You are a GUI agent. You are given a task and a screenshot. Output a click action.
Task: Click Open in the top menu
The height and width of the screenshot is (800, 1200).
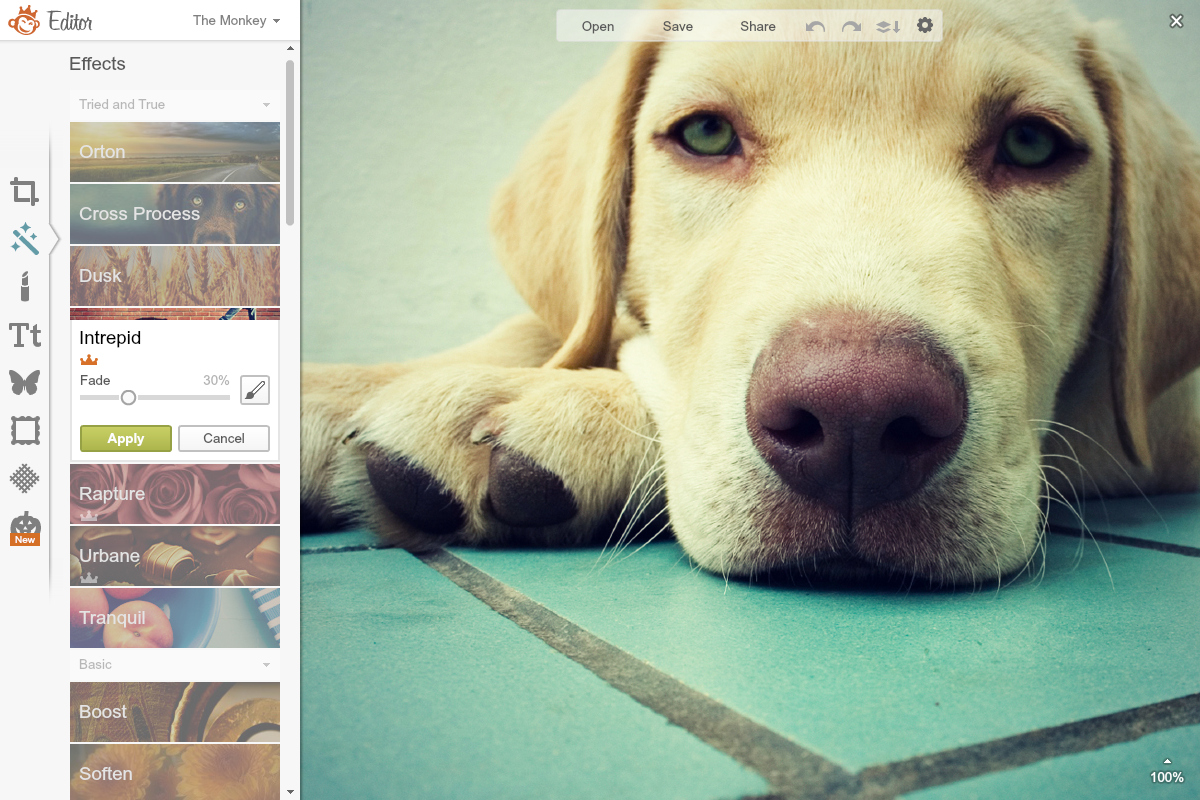pyautogui.click(x=598, y=27)
